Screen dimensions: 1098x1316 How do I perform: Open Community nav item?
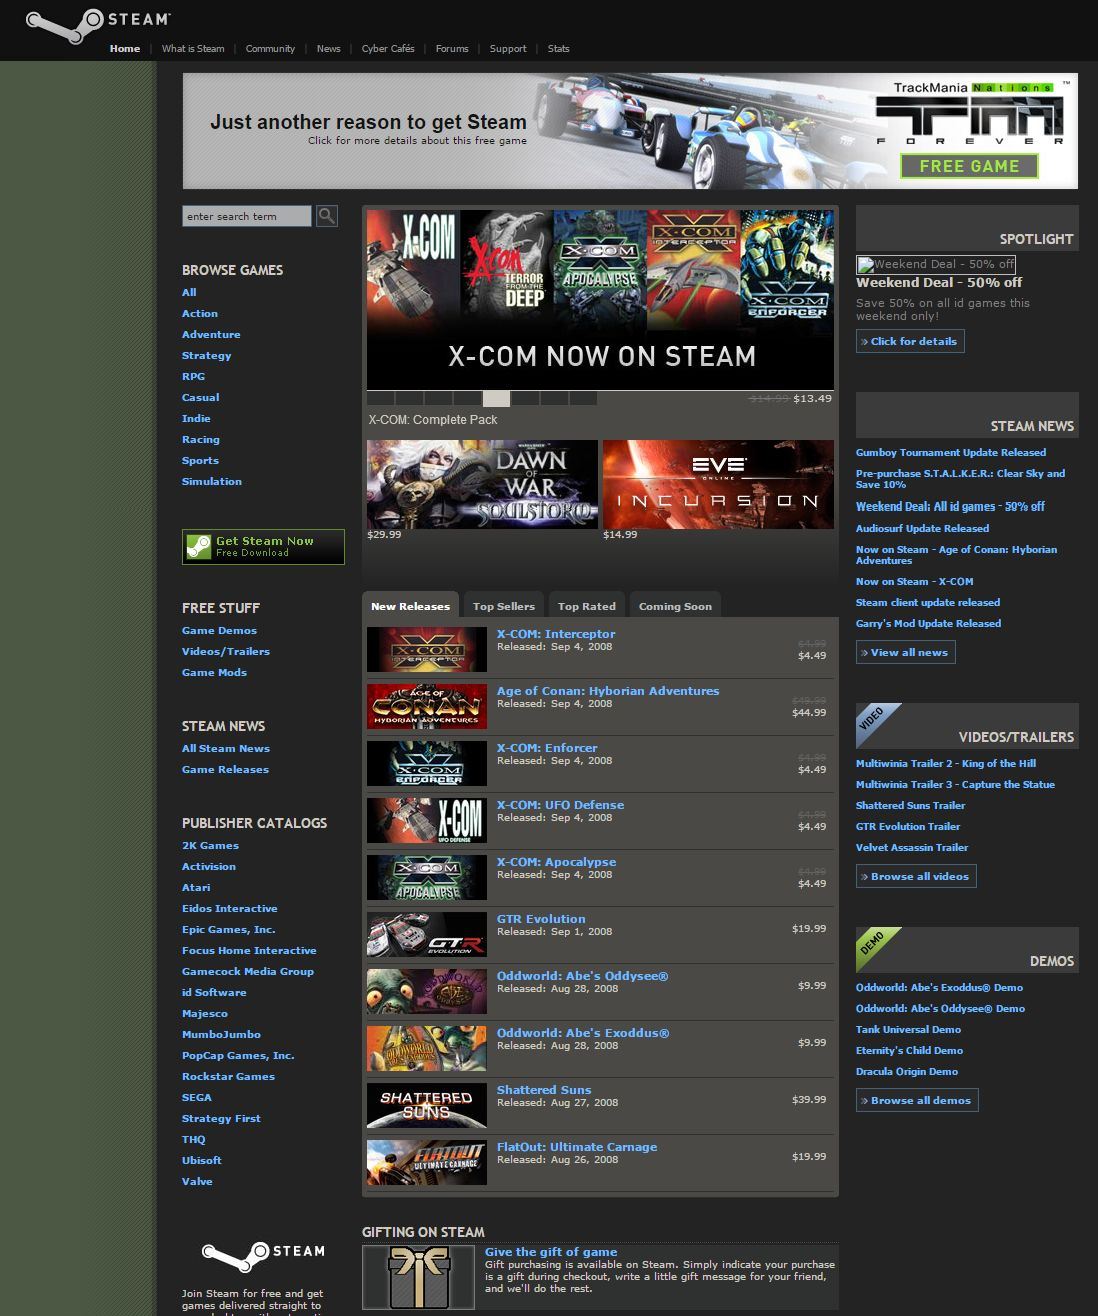[270, 48]
